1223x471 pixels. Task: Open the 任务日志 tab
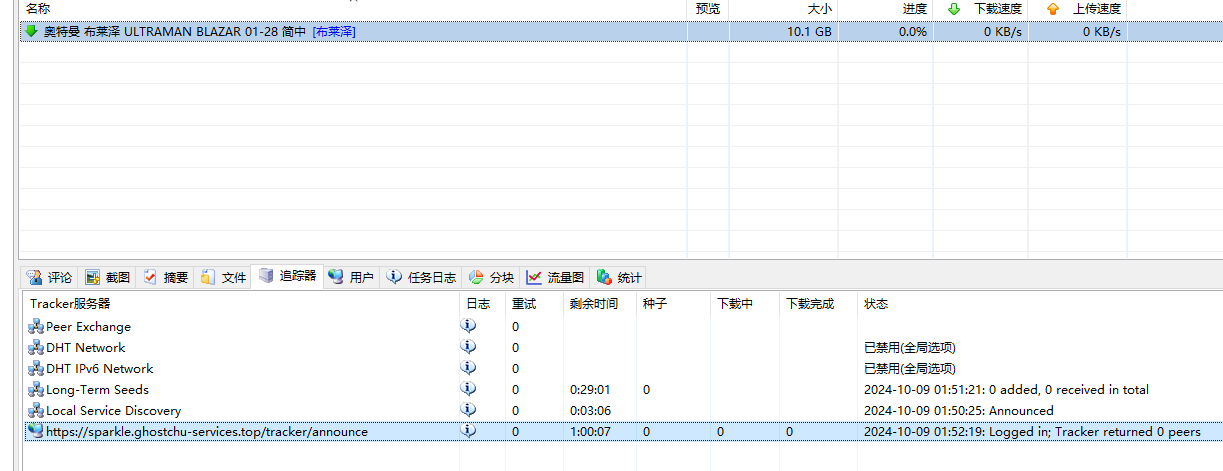(422, 277)
